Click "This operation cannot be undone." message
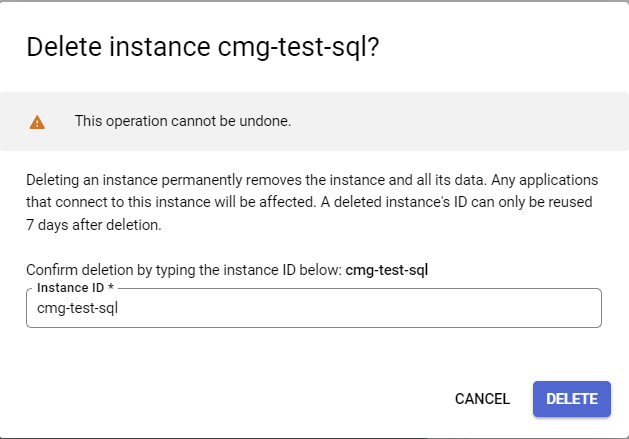 (x=183, y=122)
